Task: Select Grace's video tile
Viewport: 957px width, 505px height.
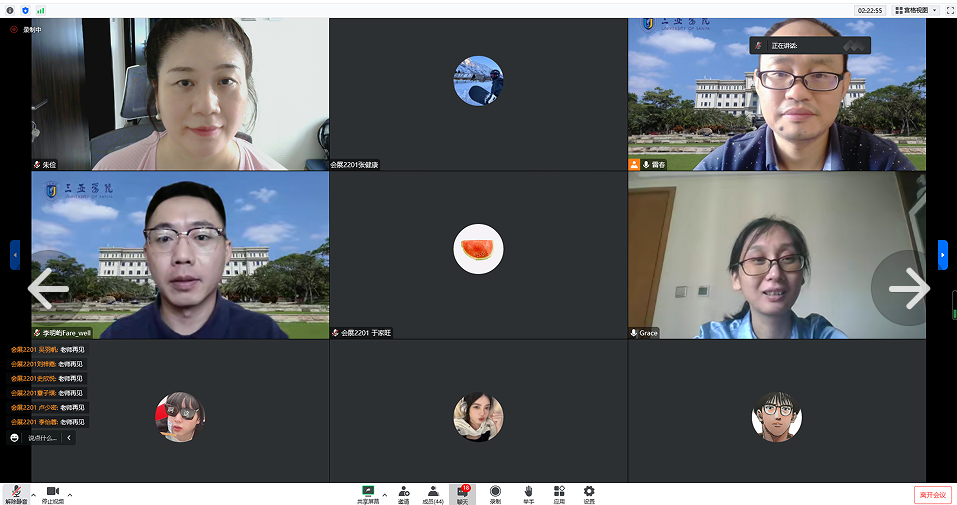Action: coord(776,255)
